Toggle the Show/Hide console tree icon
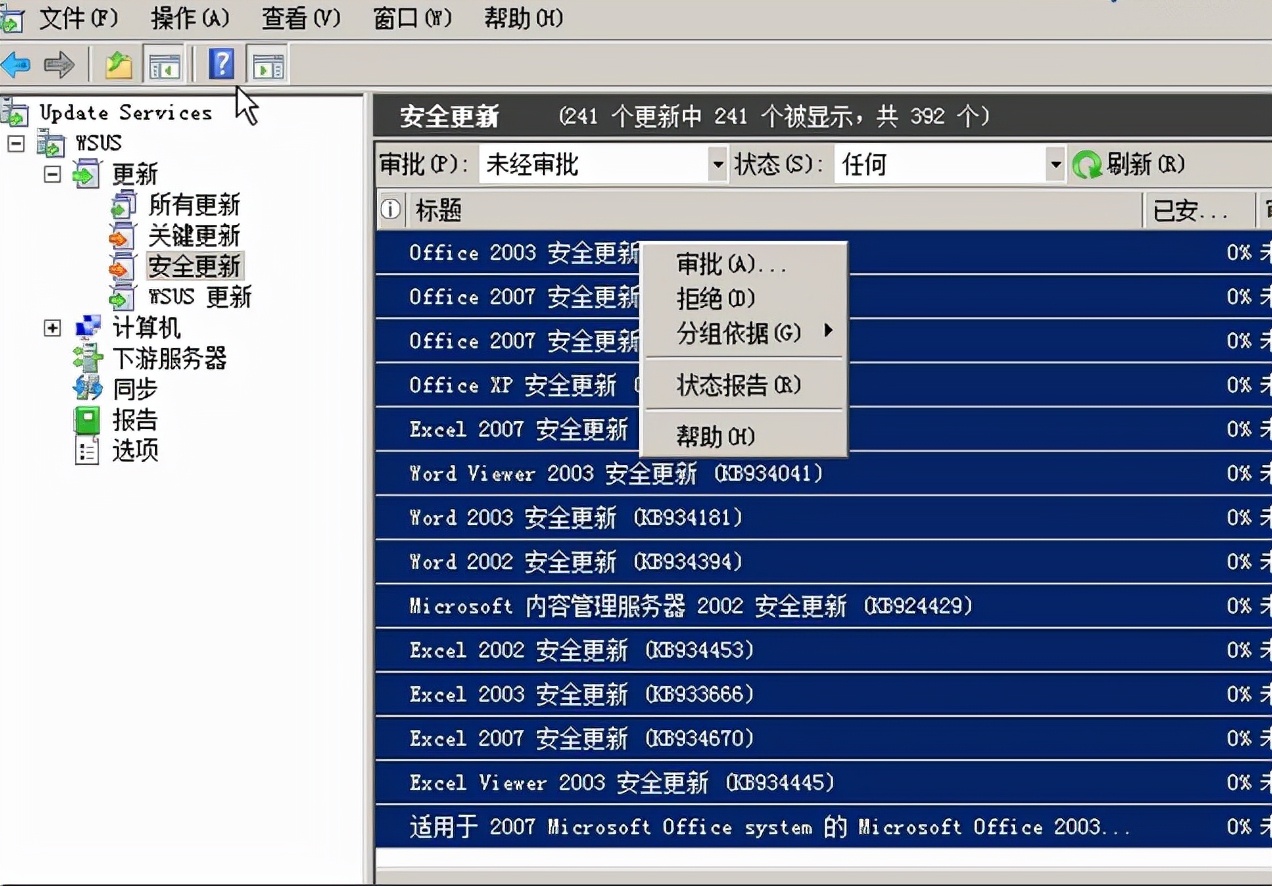 click(164, 66)
